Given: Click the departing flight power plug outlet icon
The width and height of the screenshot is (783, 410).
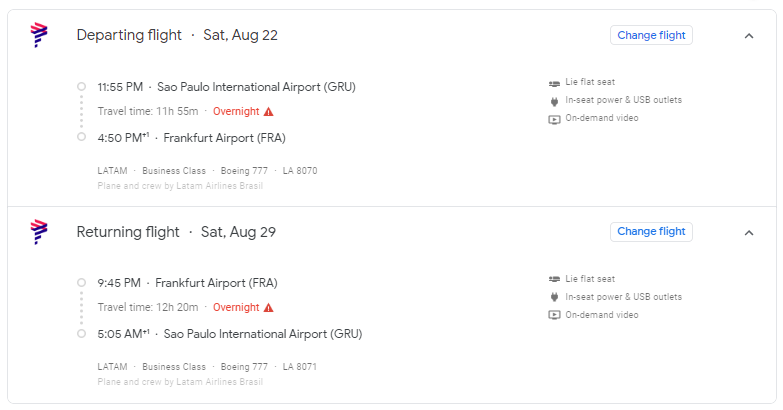Looking at the screenshot, I should pos(554,101).
